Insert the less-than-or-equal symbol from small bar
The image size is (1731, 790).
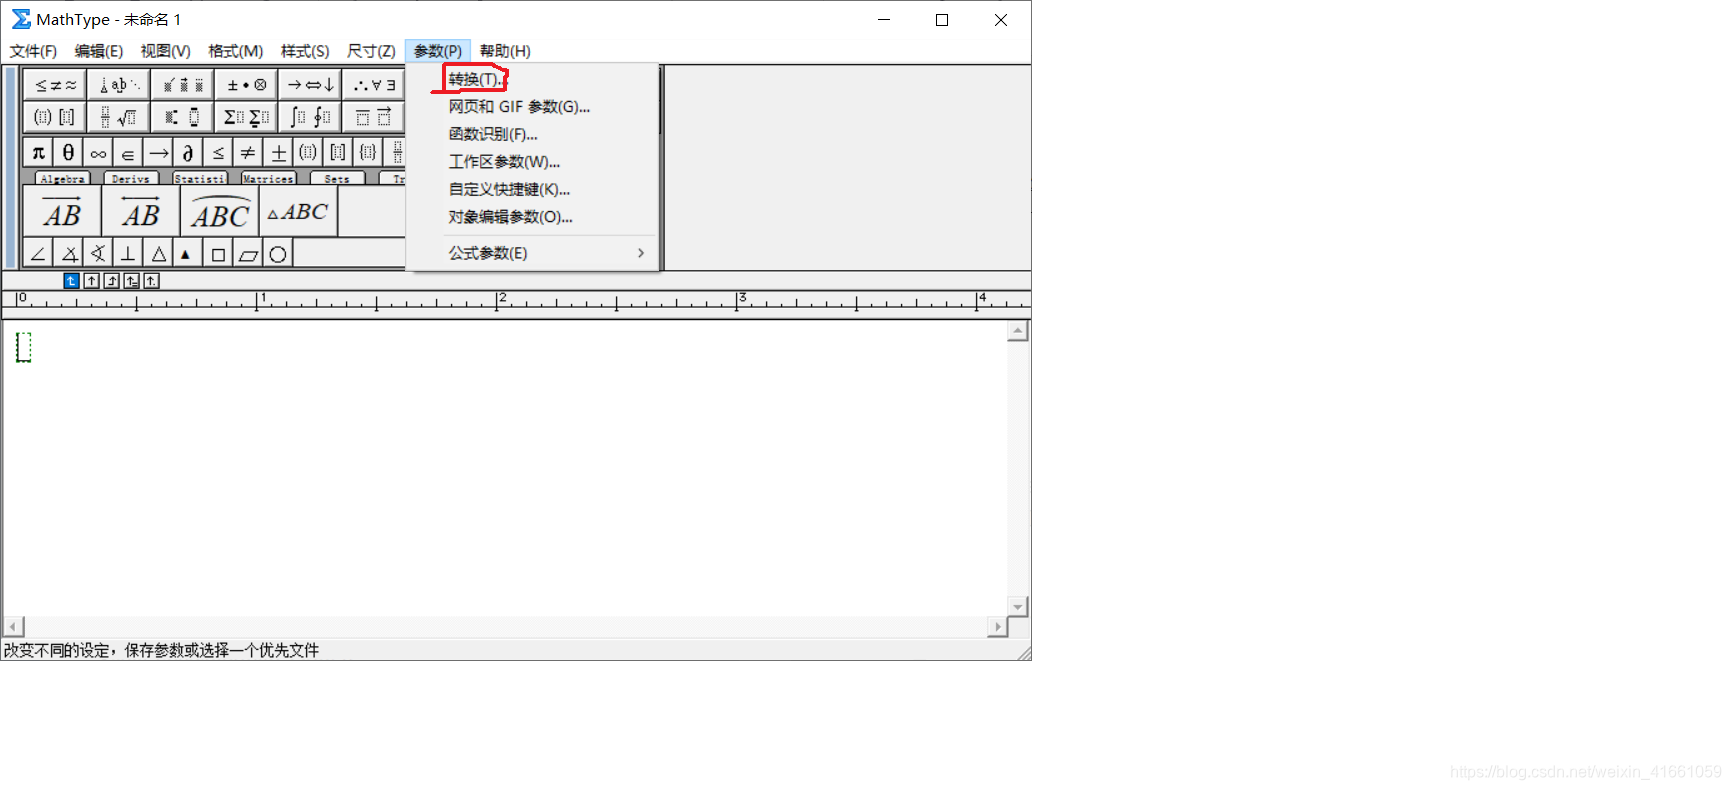218,152
